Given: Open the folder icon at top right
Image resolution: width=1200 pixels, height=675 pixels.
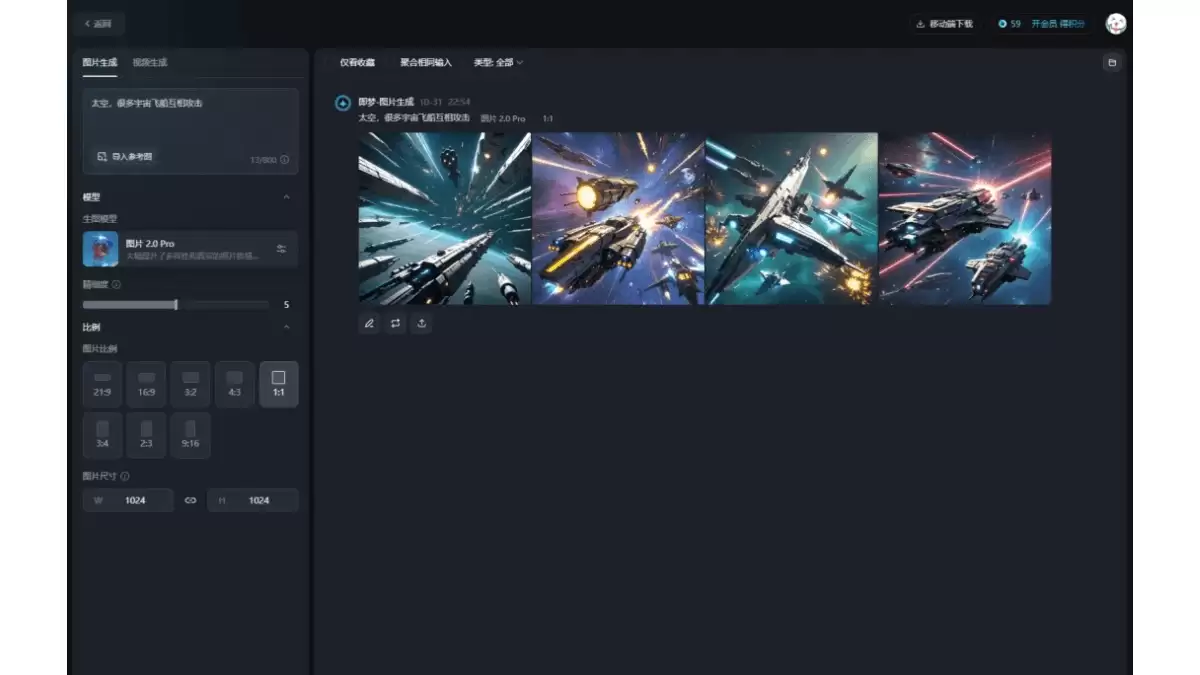Looking at the screenshot, I should [1111, 62].
